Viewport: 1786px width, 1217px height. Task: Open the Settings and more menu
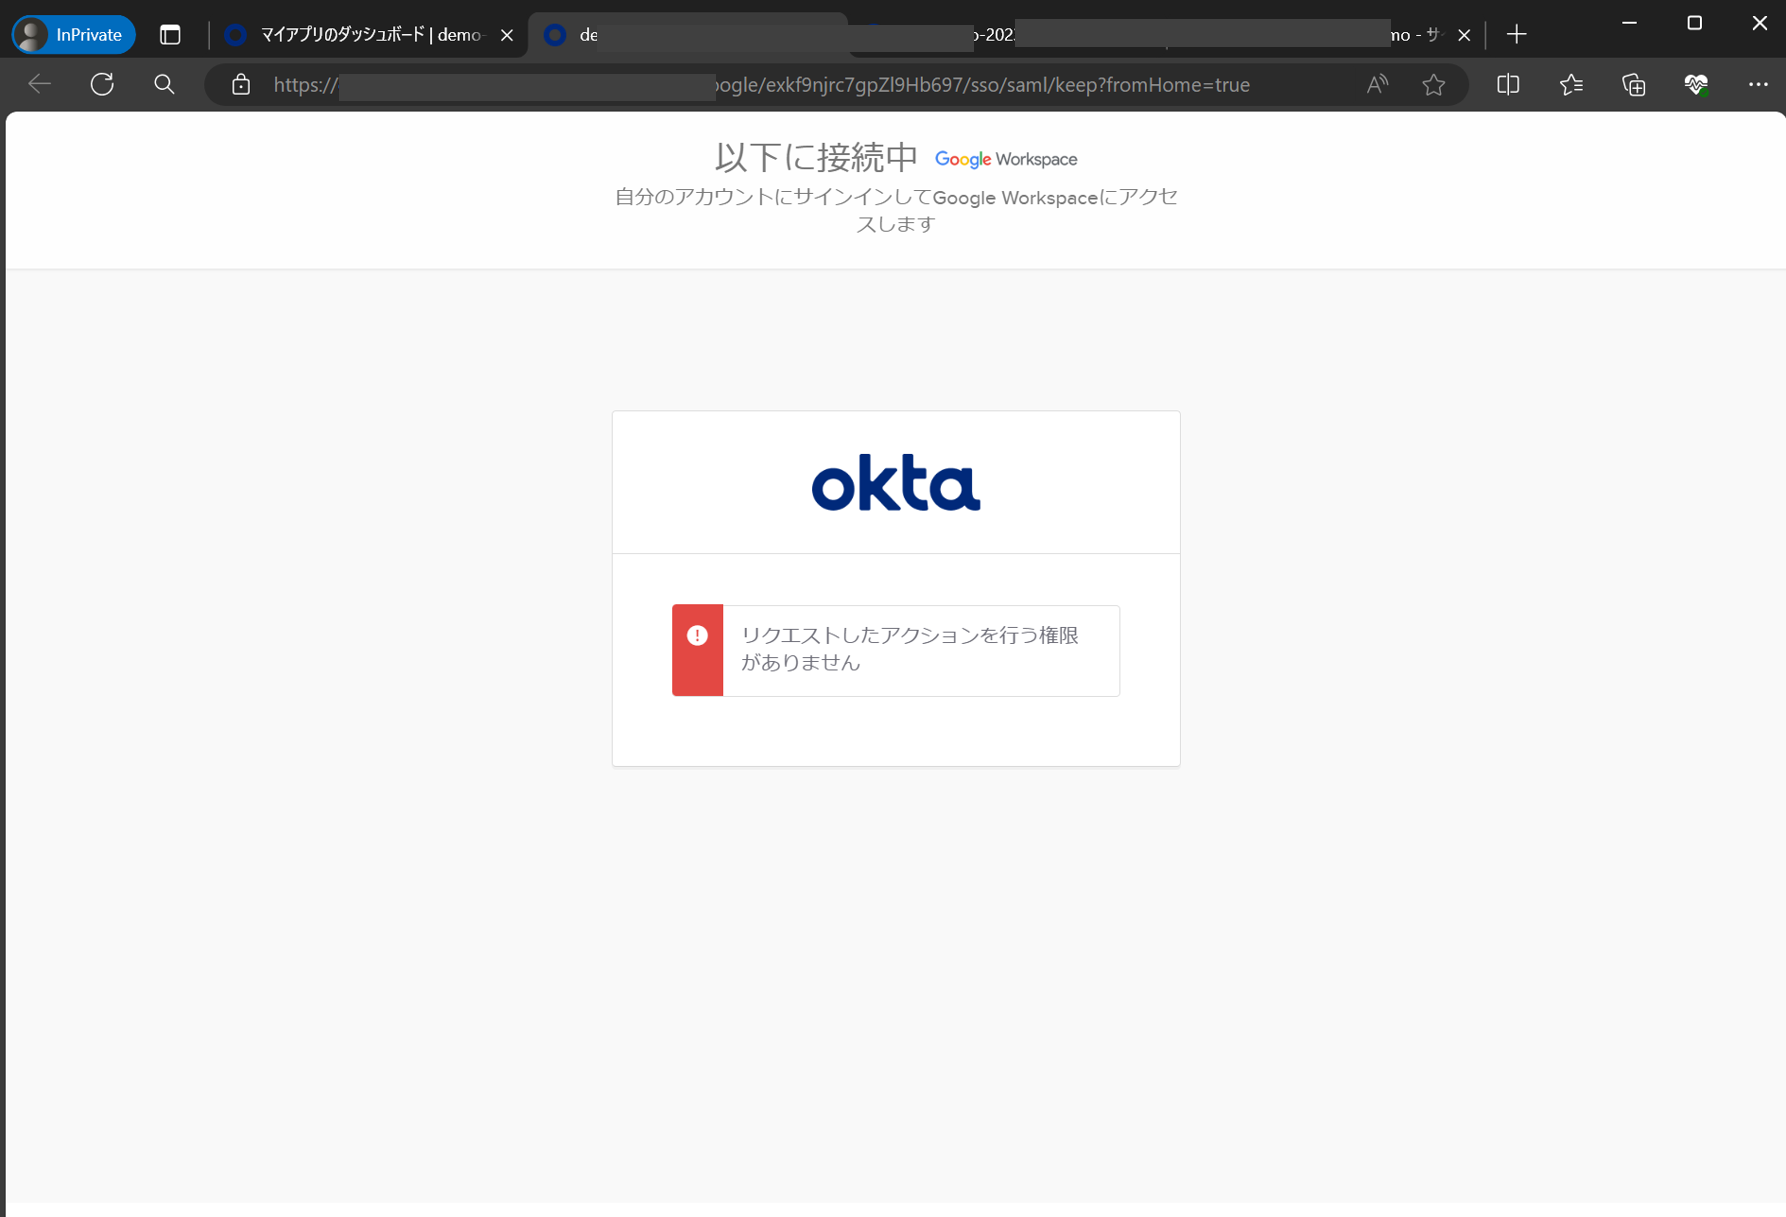tap(1758, 85)
